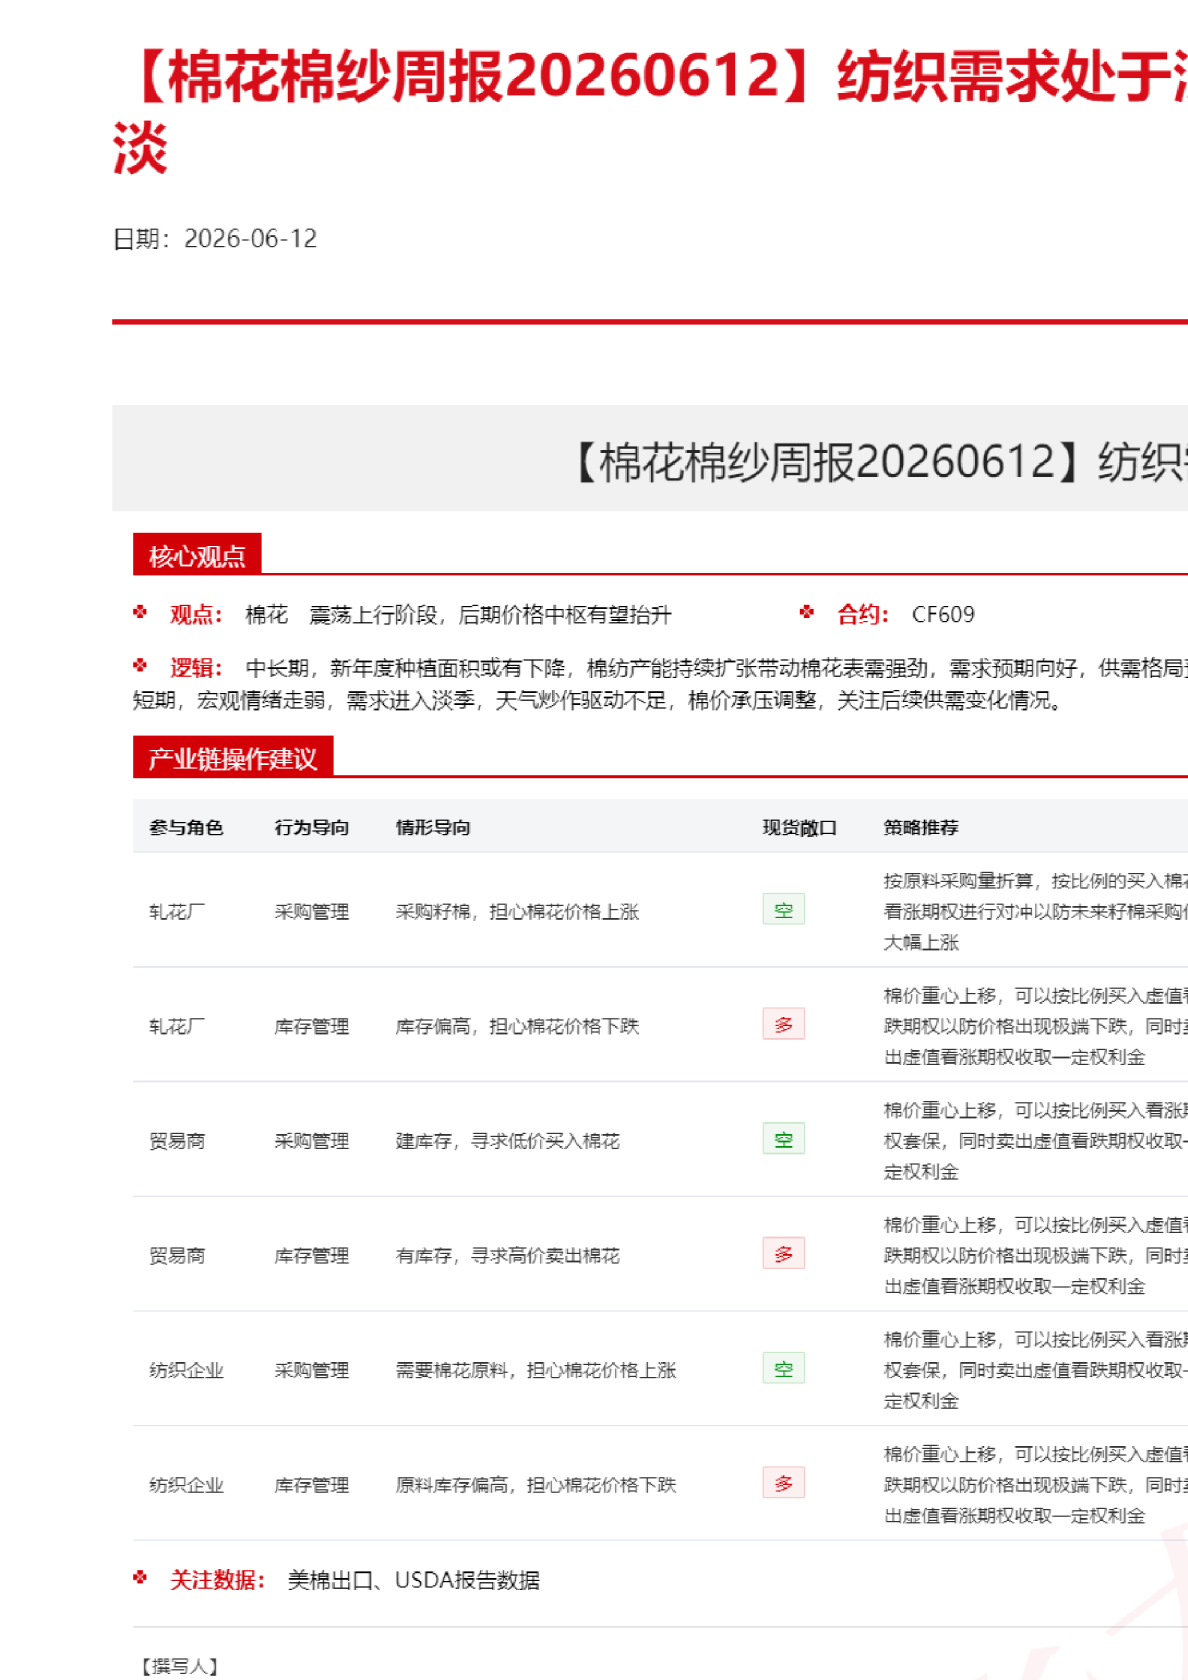
Task: Click green 空 badge in 建库存 row
Action: click(784, 1139)
